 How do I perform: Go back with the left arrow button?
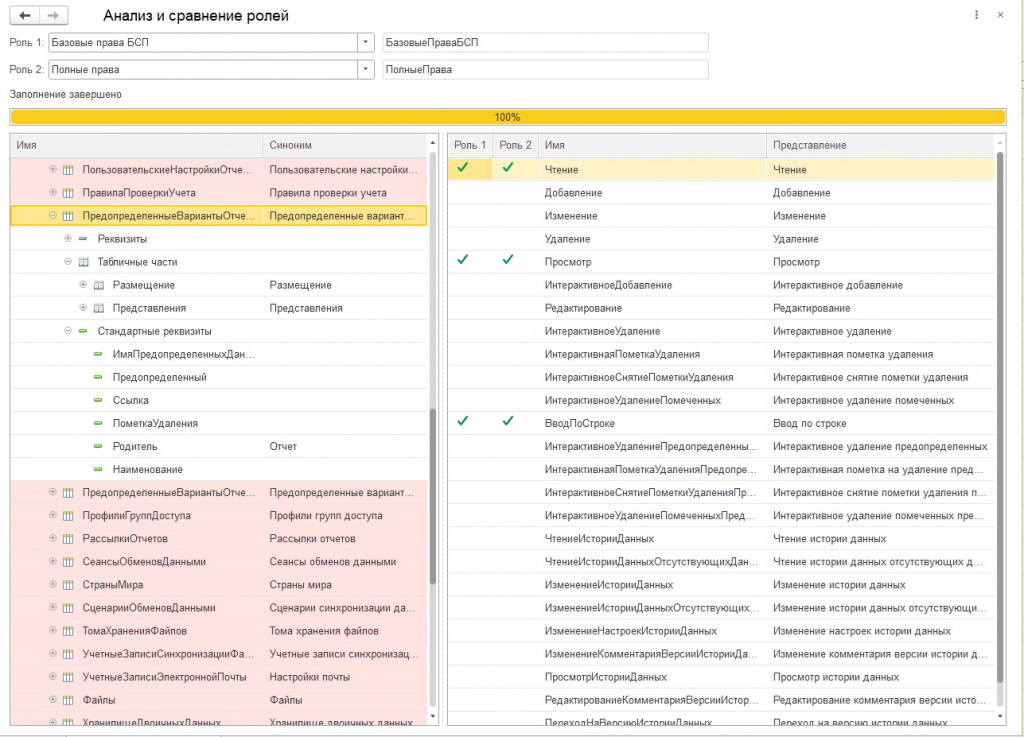pos(25,15)
